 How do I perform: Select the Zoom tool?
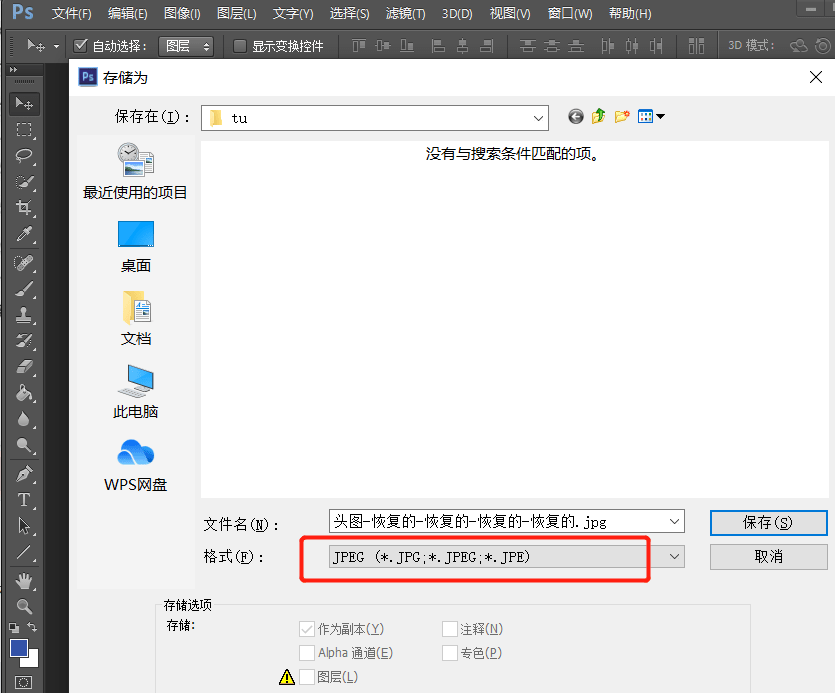click(24, 606)
